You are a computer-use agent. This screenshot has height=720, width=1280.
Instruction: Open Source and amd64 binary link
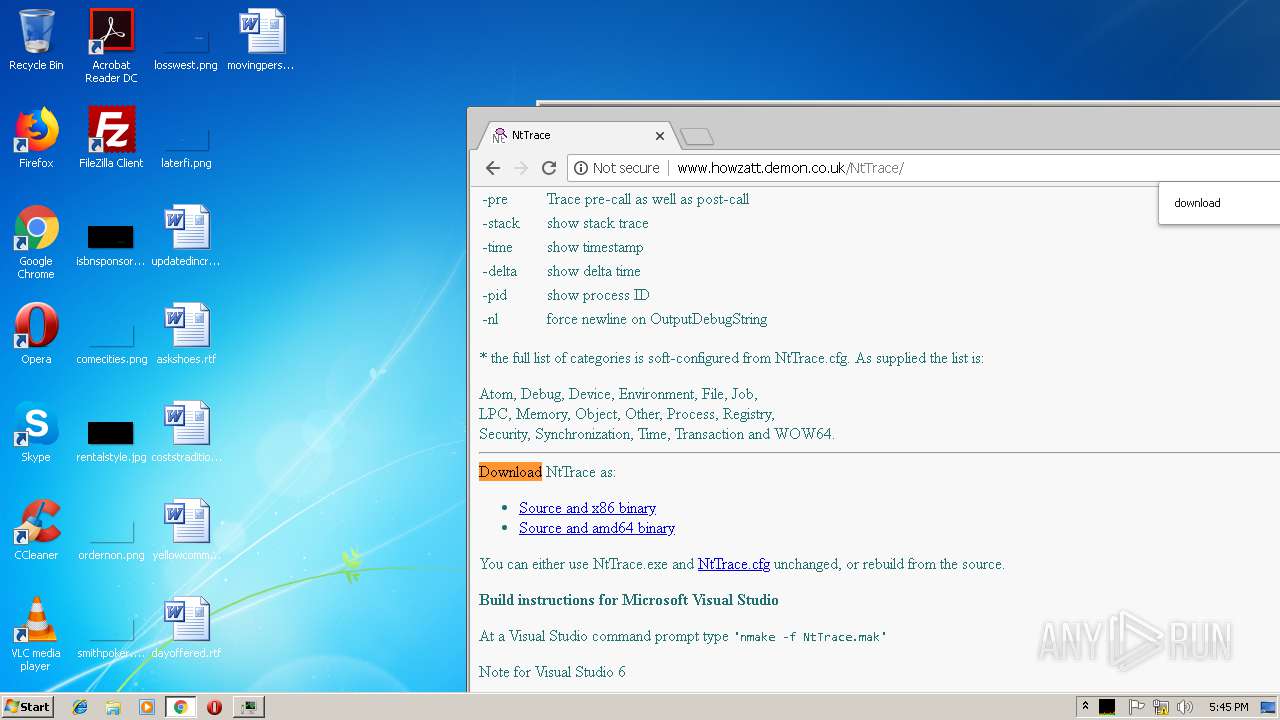click(597, 528)
